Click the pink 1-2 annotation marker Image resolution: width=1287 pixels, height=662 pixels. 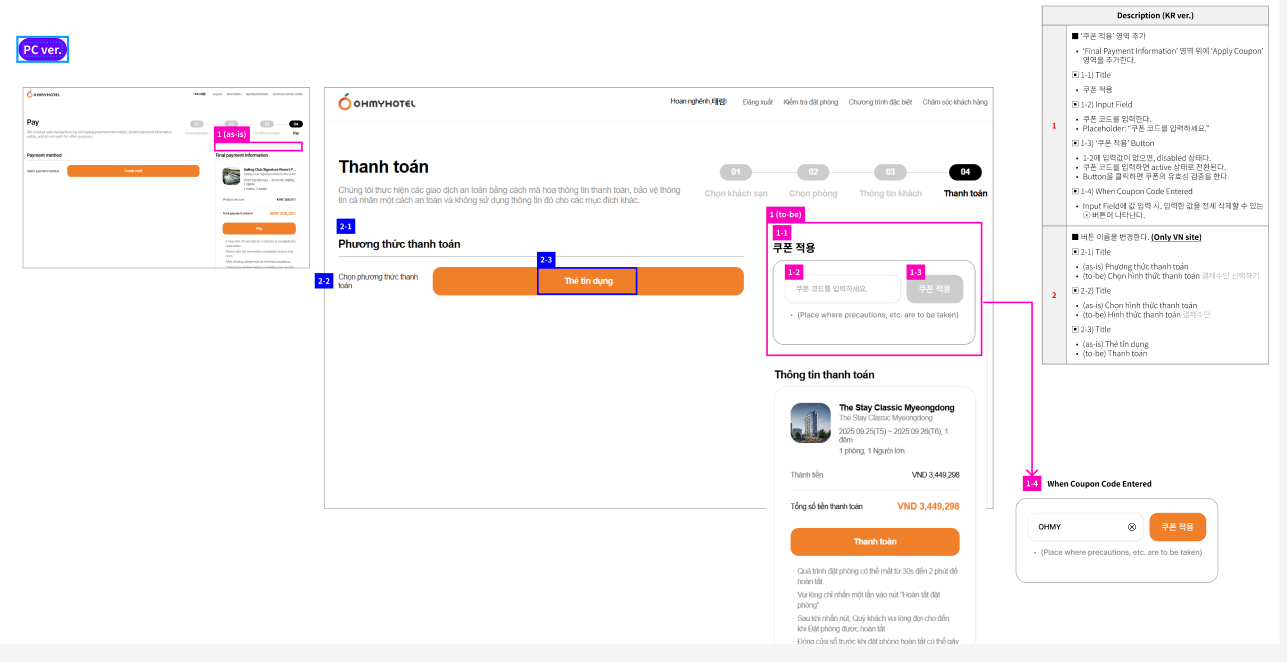pyautogui.click(x=794, y=272)
